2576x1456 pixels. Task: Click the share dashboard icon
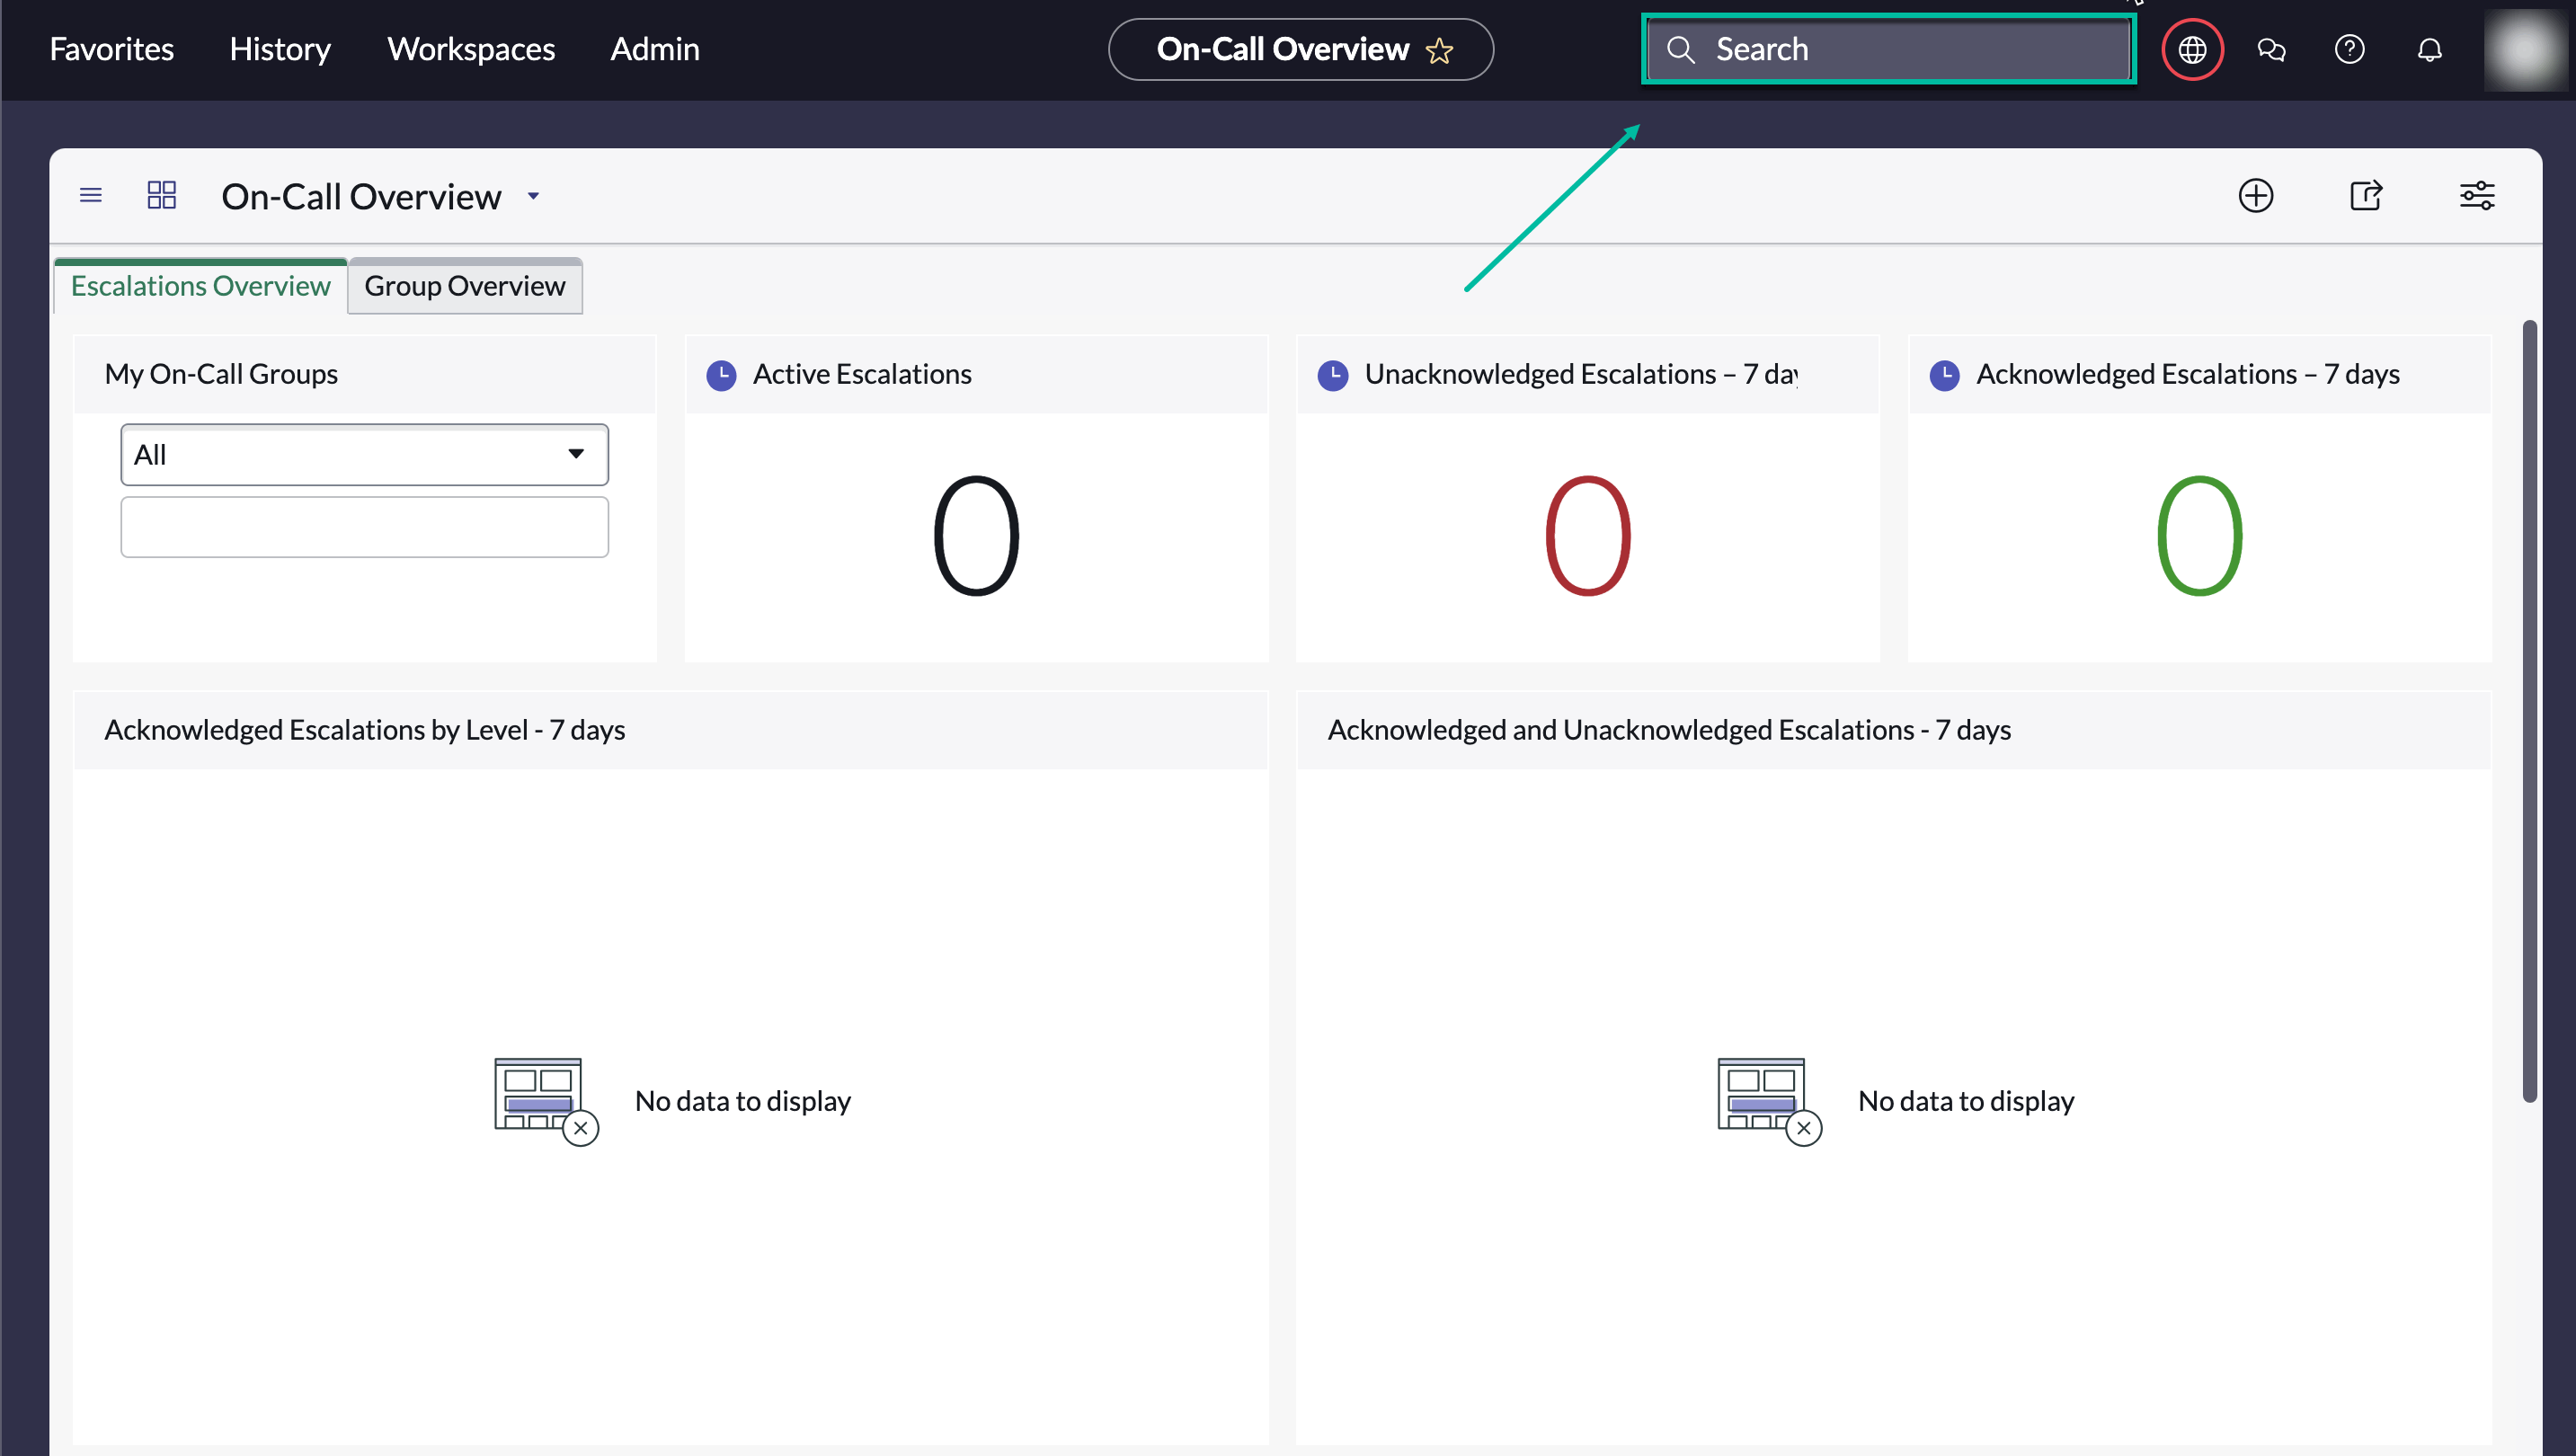pos(2367,195)
